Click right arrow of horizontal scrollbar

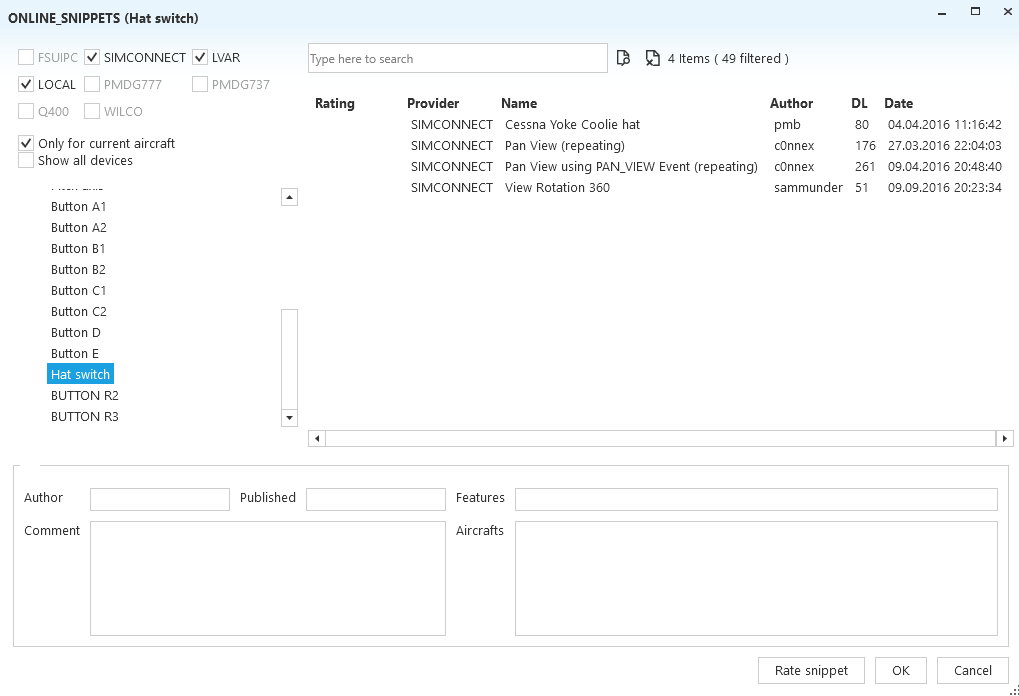1004,438
